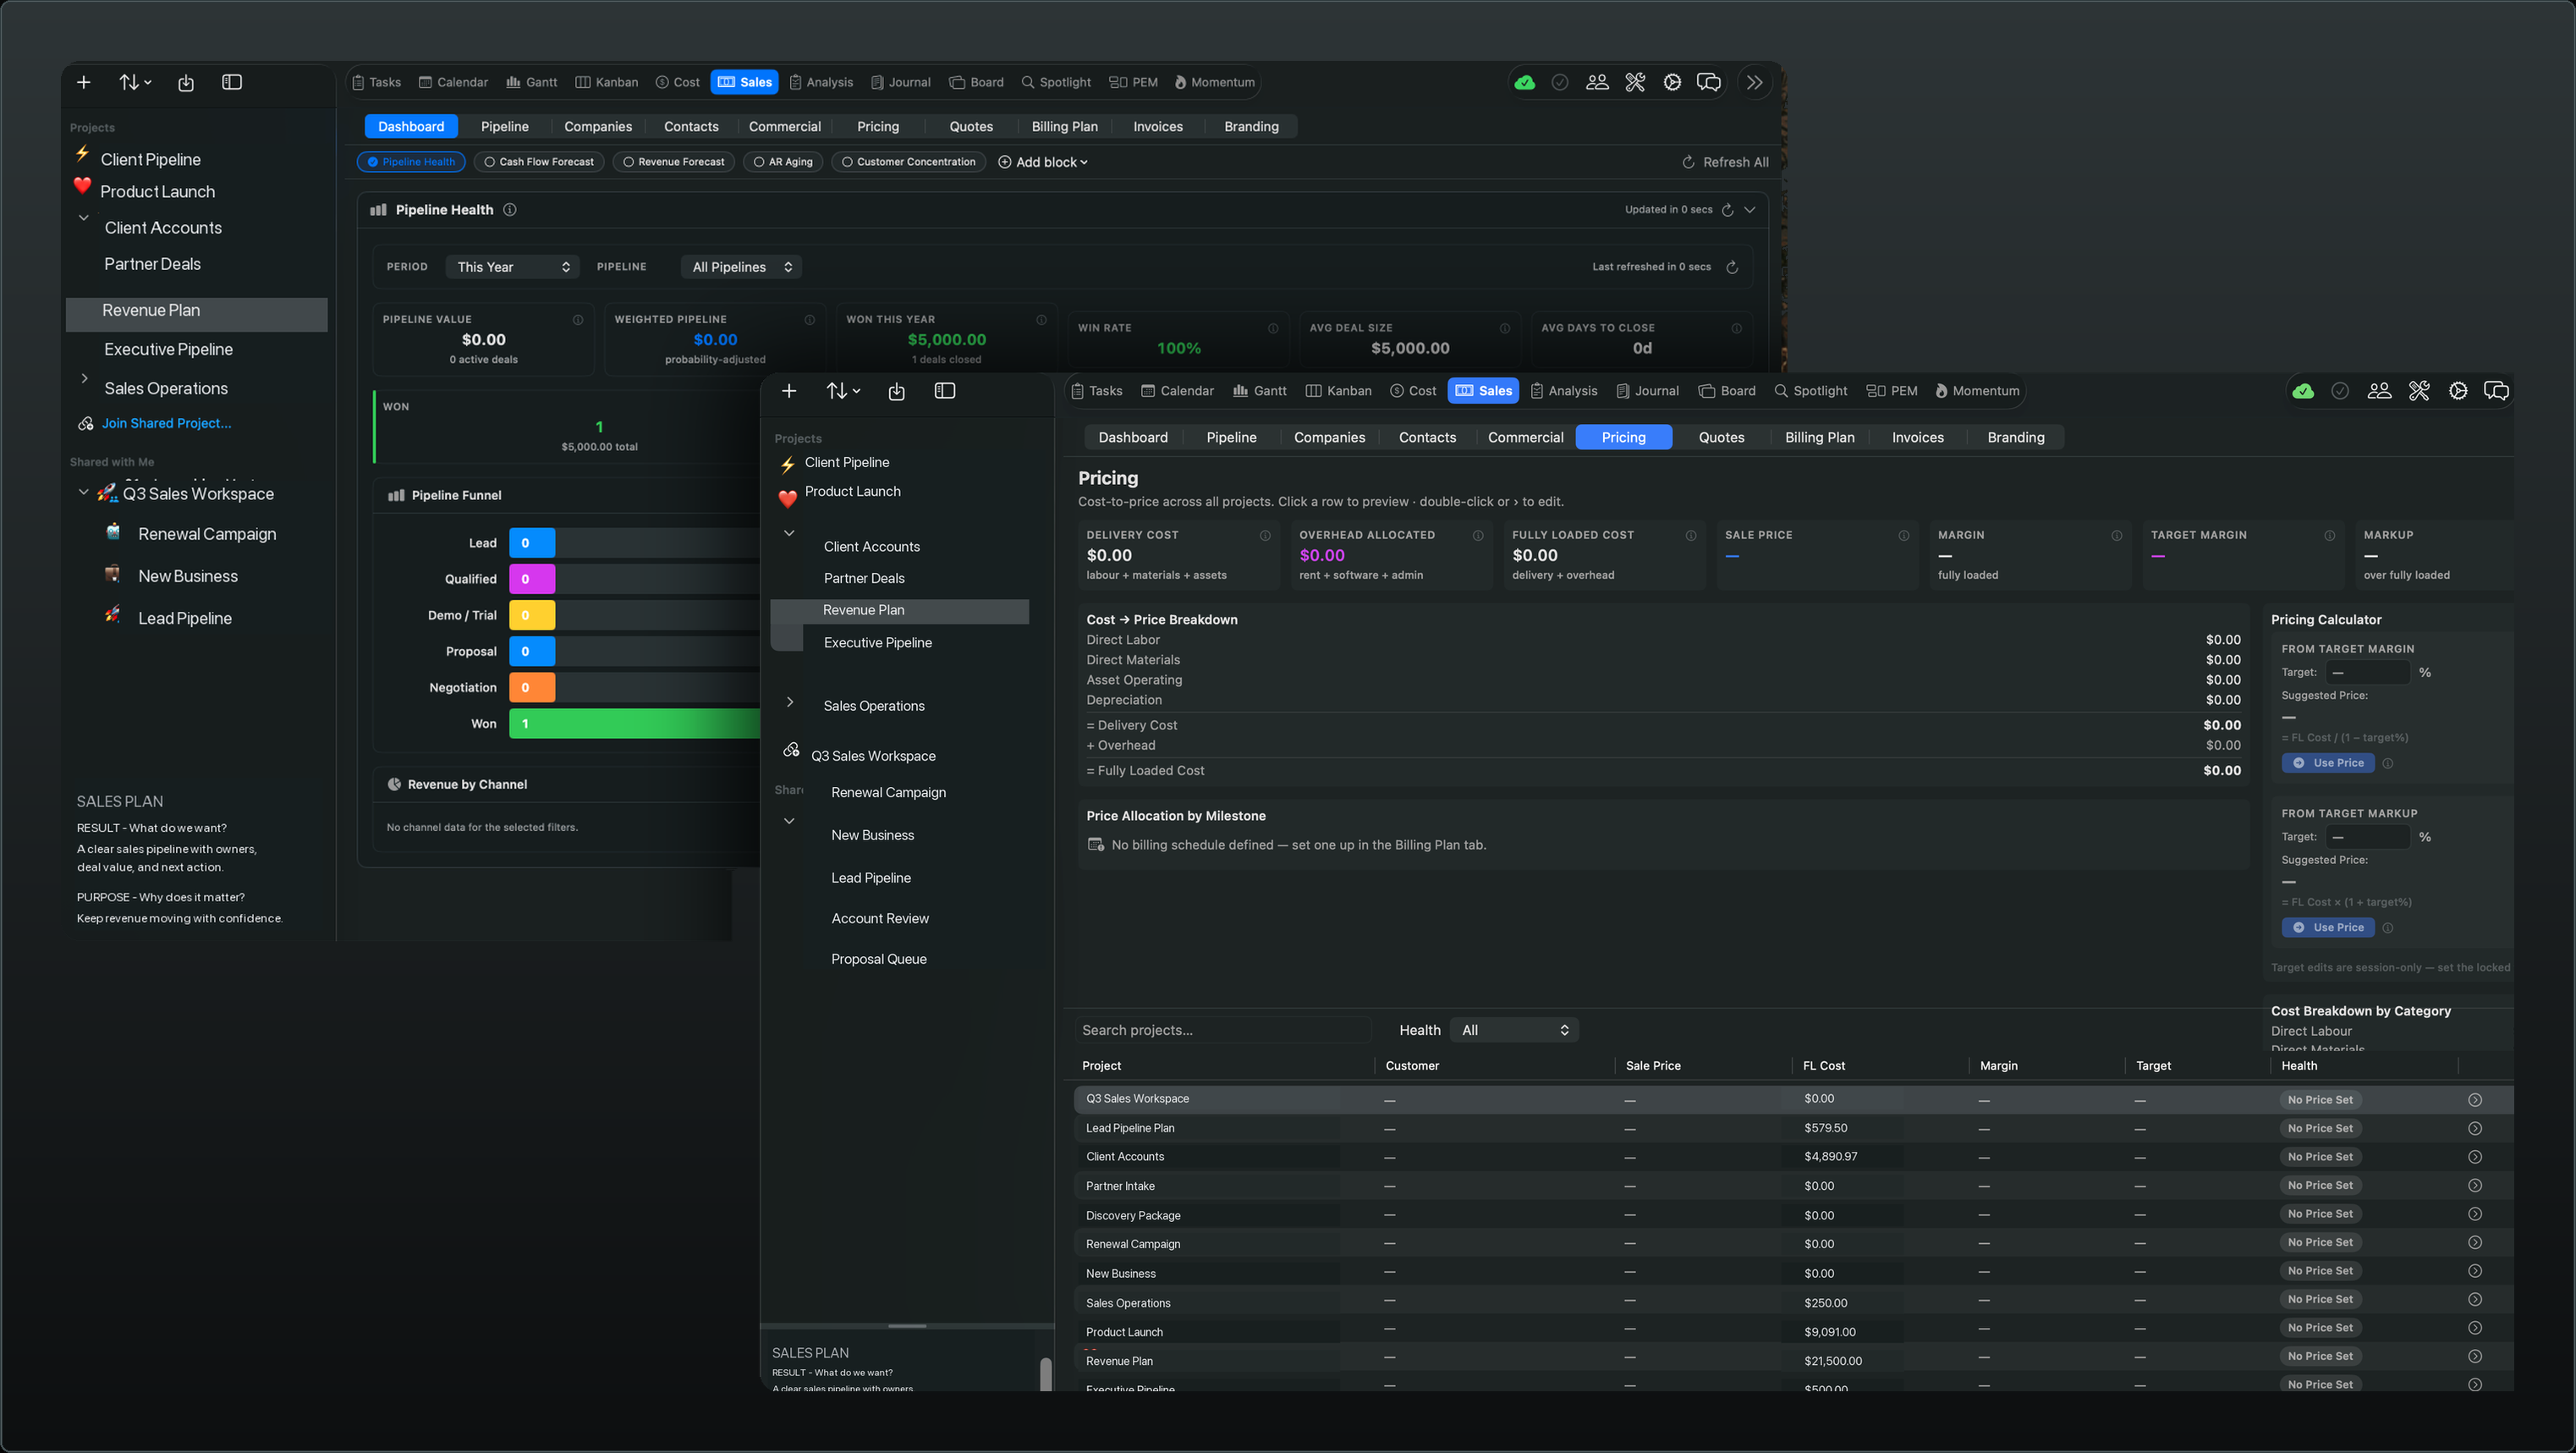Collapse Q3 Sales Workspace tree in back window
The width and height of the screenshot is (2576, 1453).
(x=83, y=493)
